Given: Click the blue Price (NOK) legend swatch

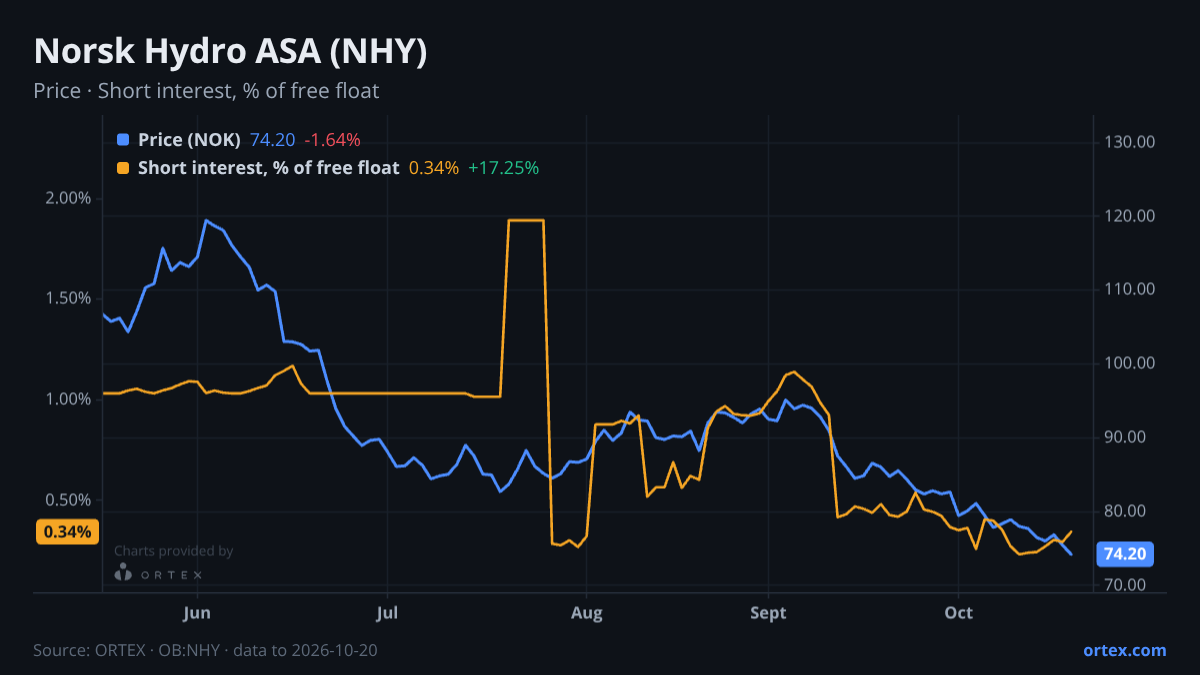Looking at the screenshot, I should click(x=123, y=140).
